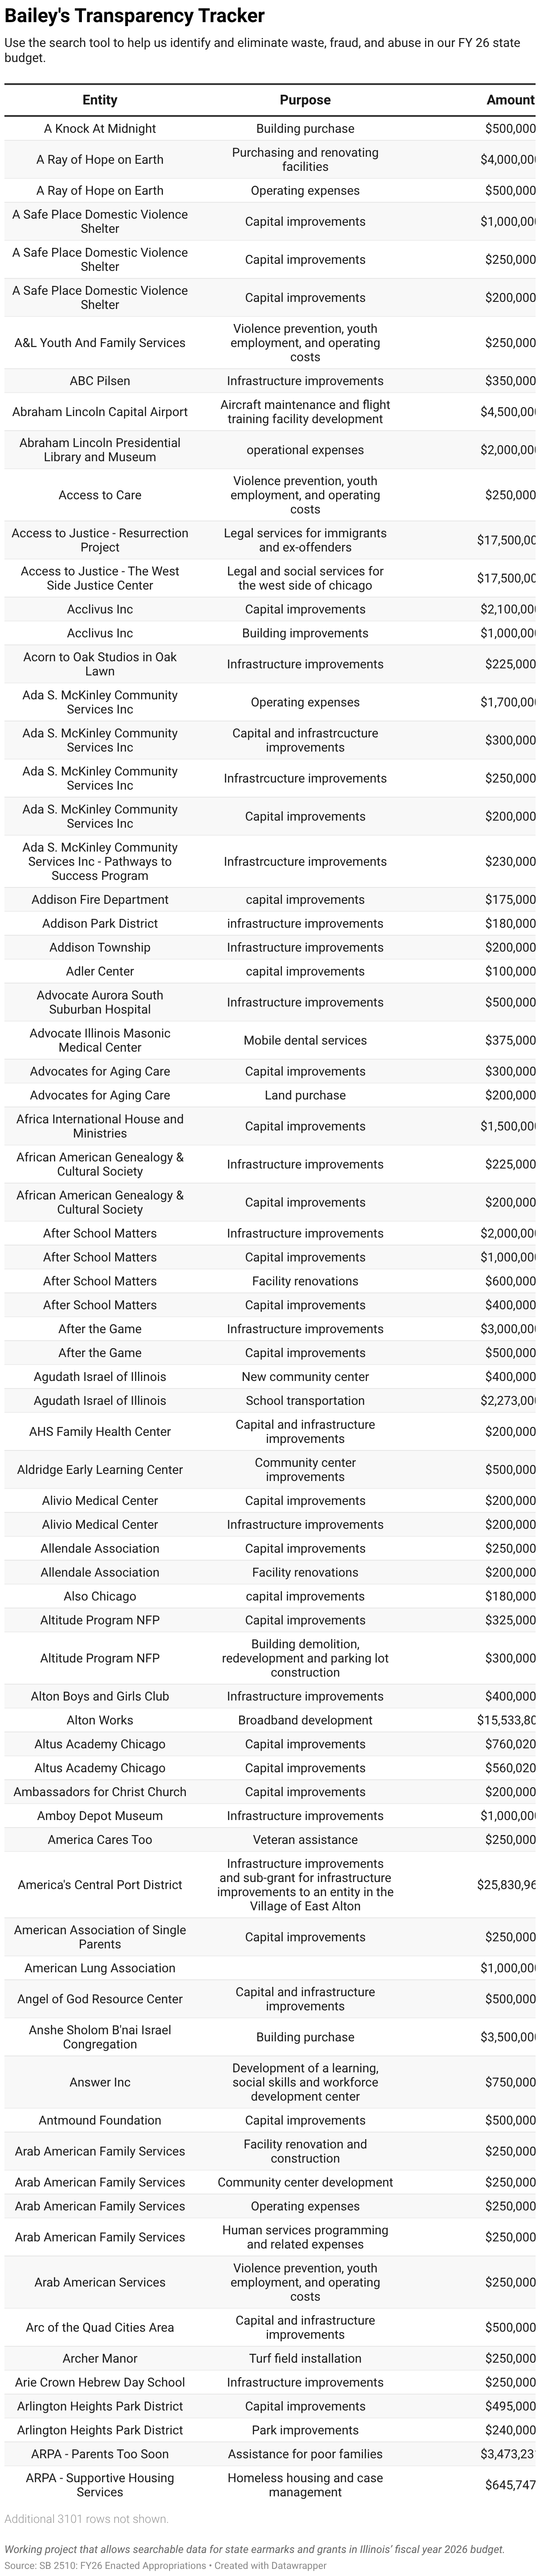This screenshot has width=540, height=2576.
Task: Click the Amount column header
Action: tap(510, 100)
